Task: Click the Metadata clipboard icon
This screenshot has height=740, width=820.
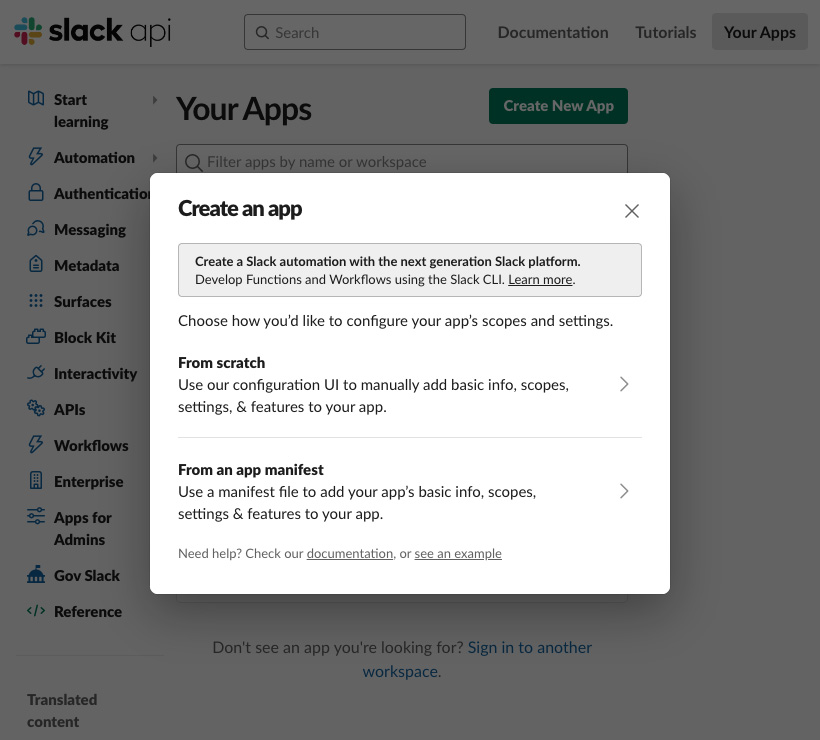Action: (36, 264)
